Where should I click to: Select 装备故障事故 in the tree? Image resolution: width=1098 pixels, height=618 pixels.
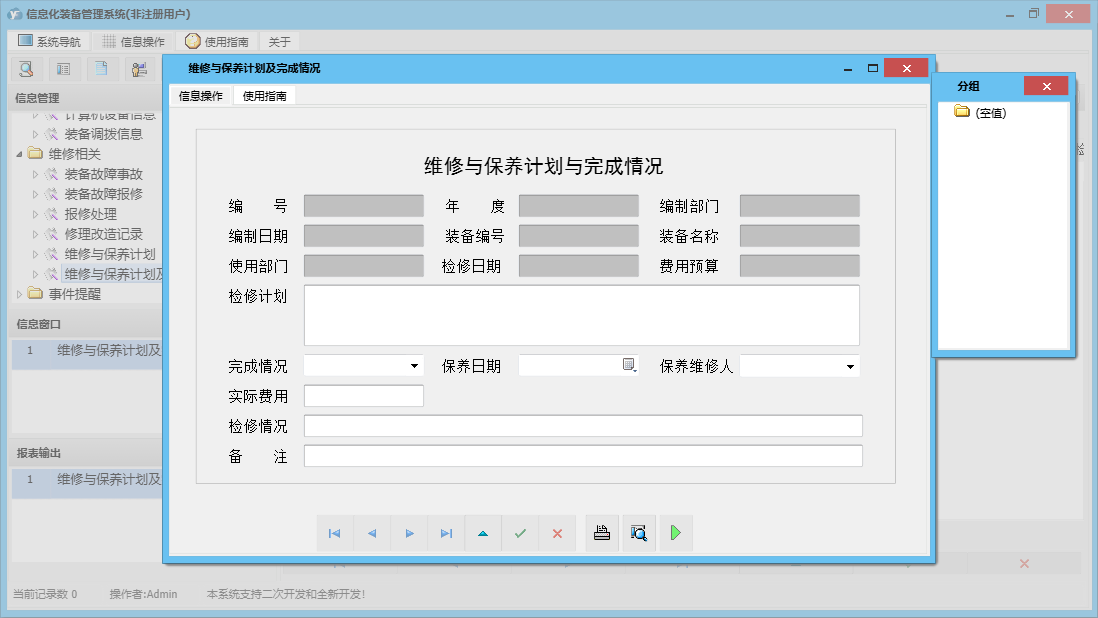click(103, 174)
